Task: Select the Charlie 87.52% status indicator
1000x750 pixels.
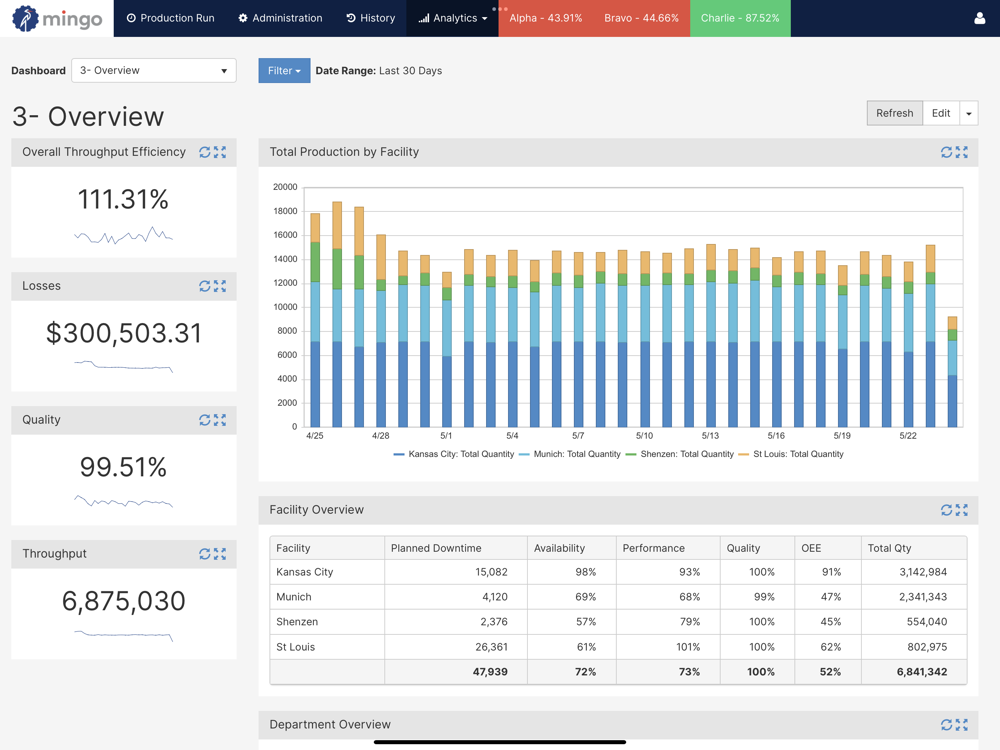Action: [740, 18]
